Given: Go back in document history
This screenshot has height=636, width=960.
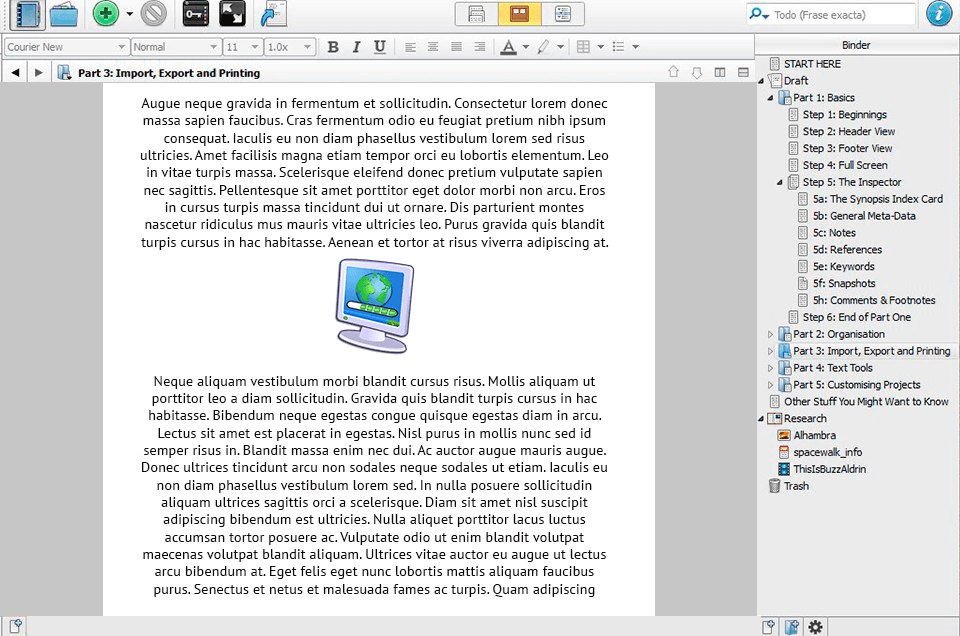Looking at the screenshot, I should click(x=15, y=73).
